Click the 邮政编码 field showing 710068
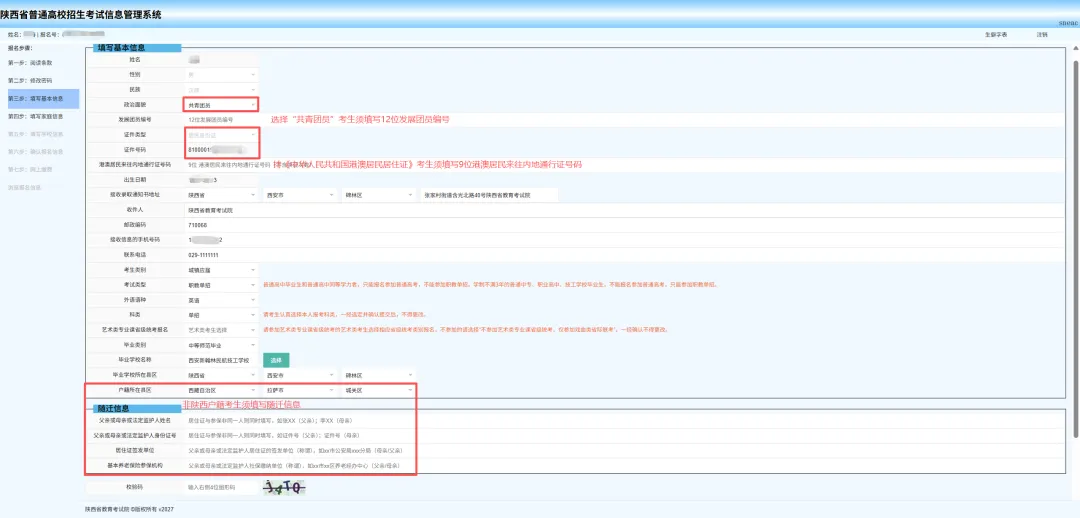 [x=221, y=225]
